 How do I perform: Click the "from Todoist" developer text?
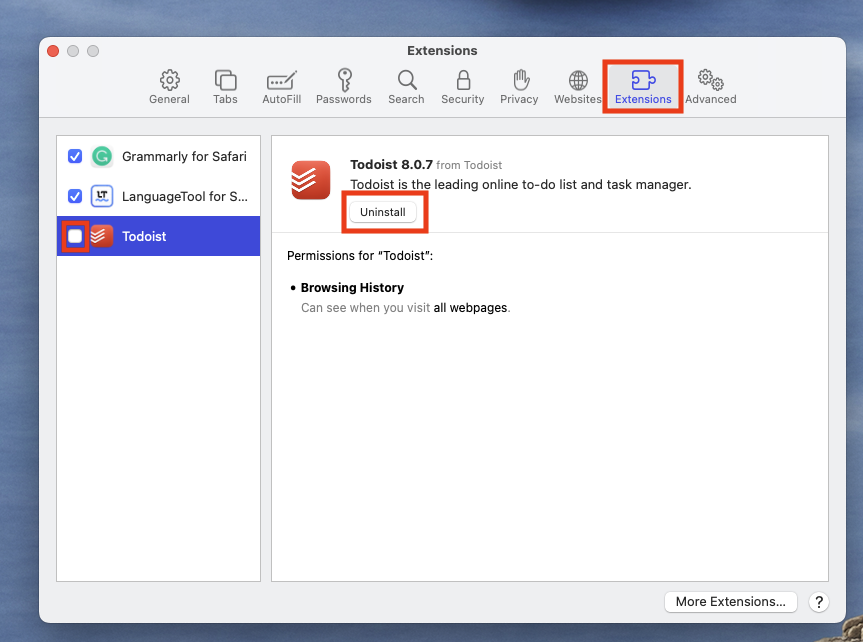pyautogui.click(x=469, y=165)
